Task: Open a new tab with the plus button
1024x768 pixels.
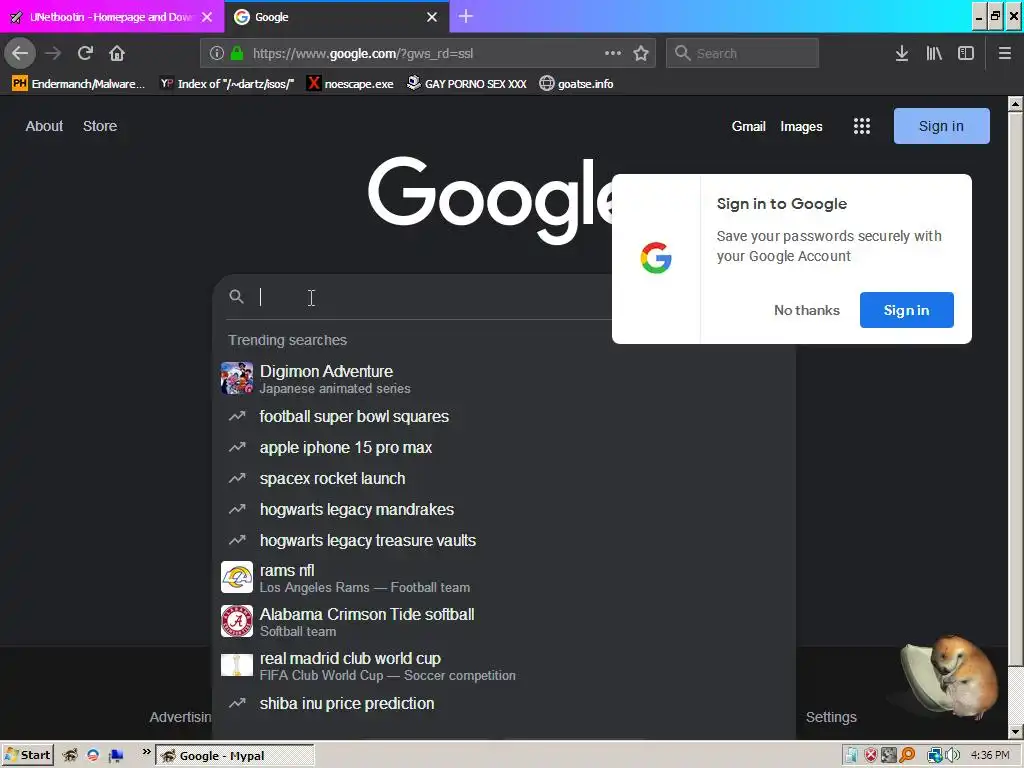Action: pyautogui.click(x=466, y=16)
